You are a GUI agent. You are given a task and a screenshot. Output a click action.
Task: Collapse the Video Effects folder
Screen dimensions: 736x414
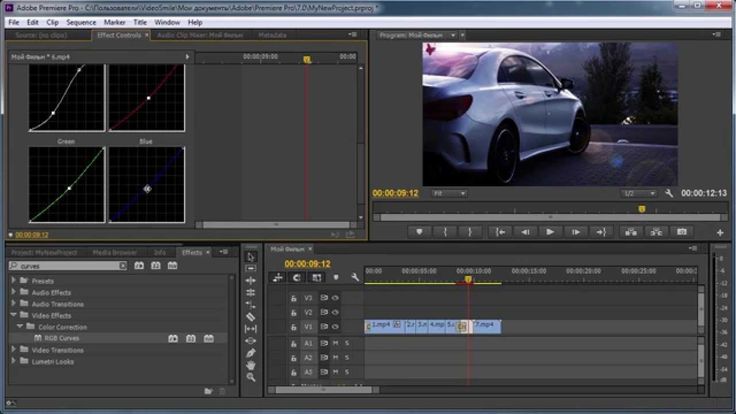[x=14, y=315]
